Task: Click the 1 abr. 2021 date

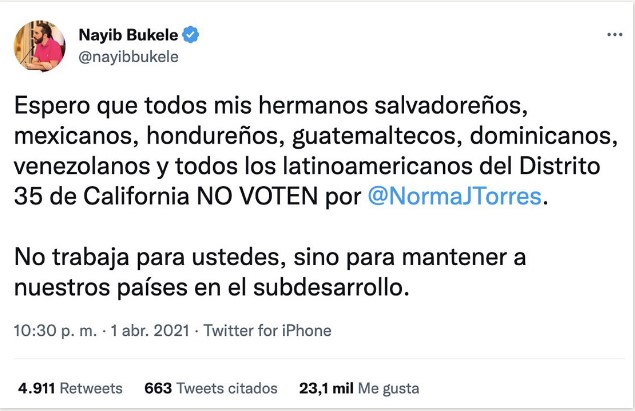Action: (x=150, y=330)
